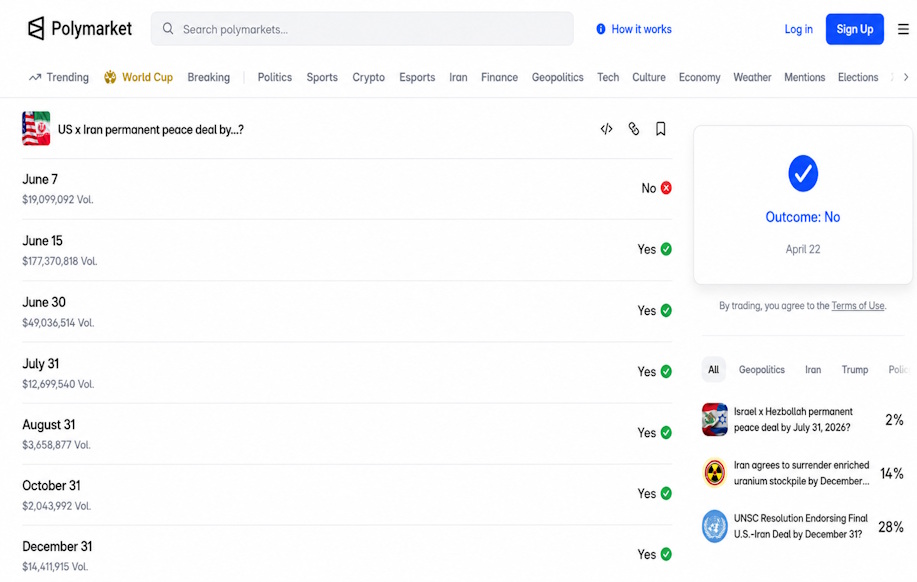Copy market link with chain icon
The height and width of the screenshot is (582, 917).
[x=633, y=129]
